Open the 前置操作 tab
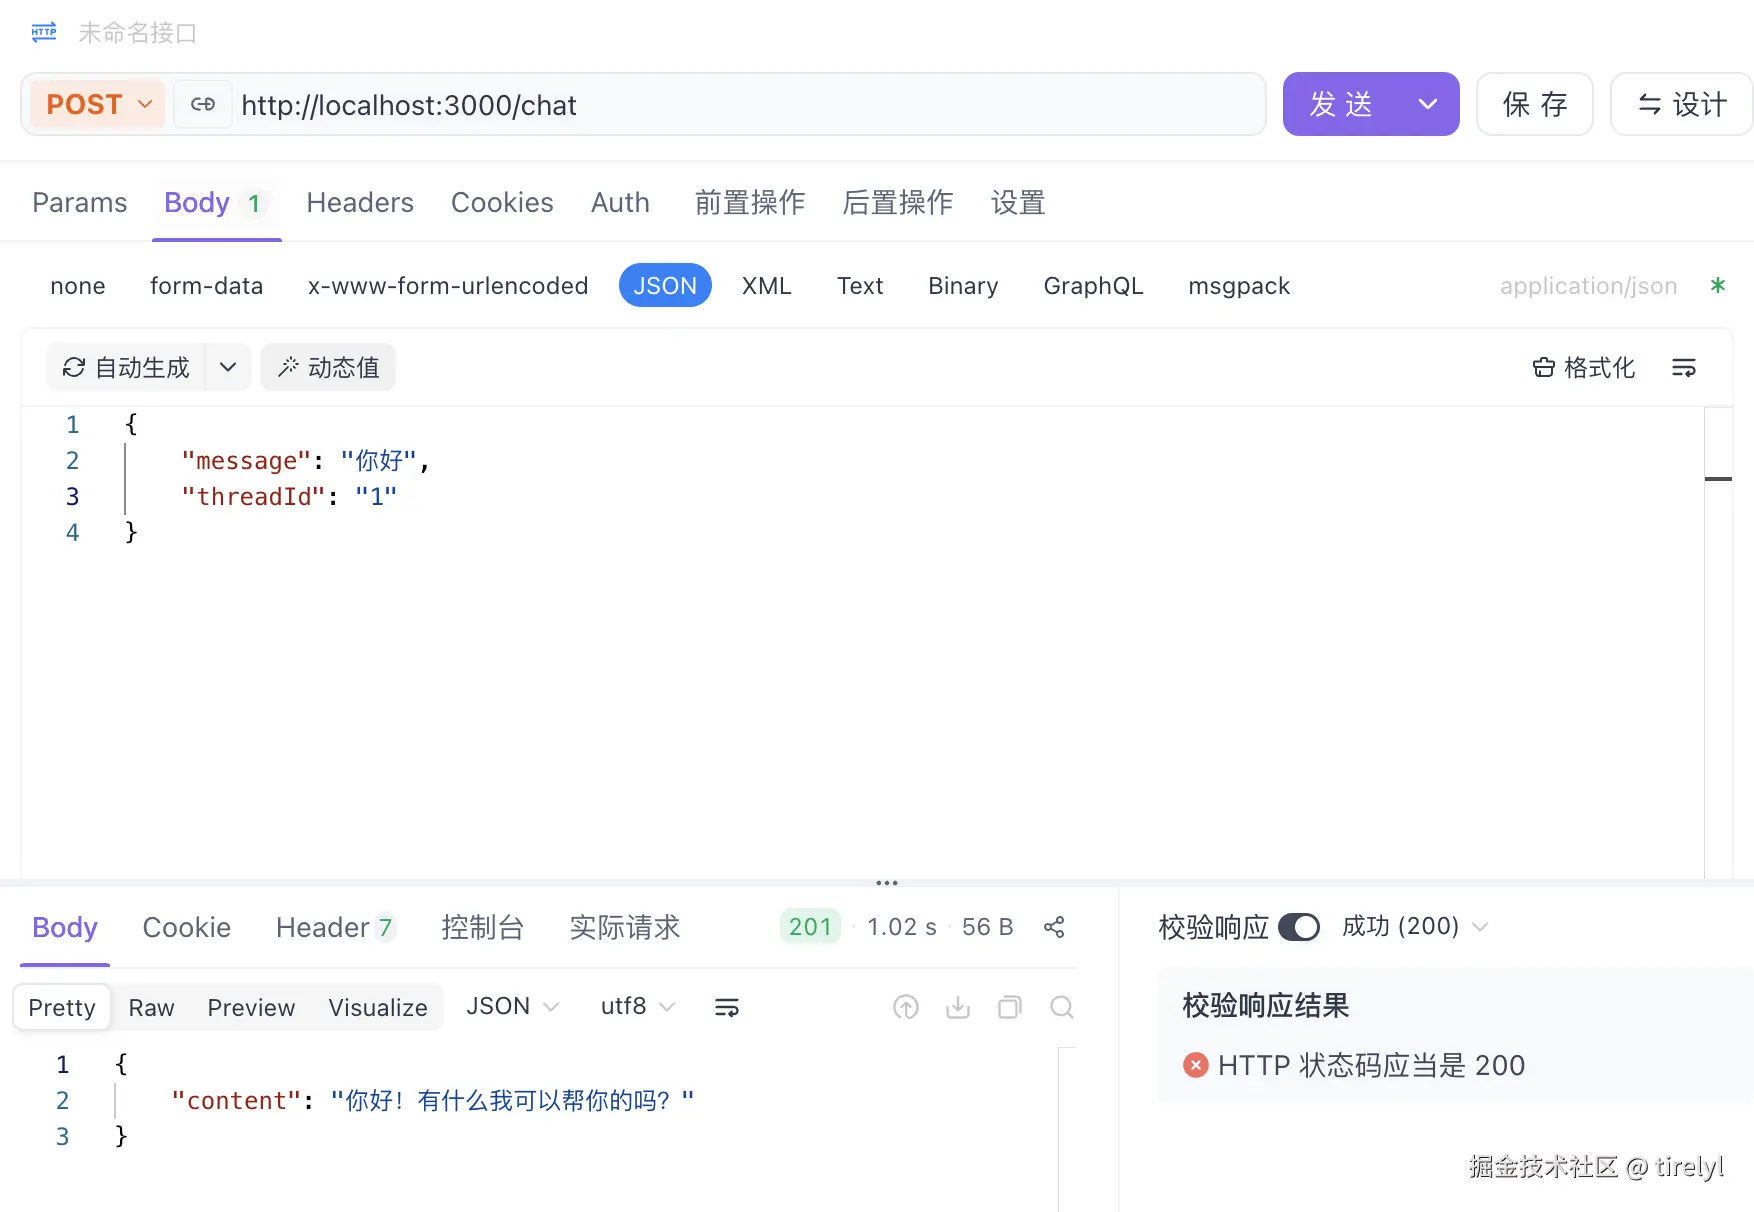The width and height of the screenshot is (1754, 1212). click(x=750, y=203)
